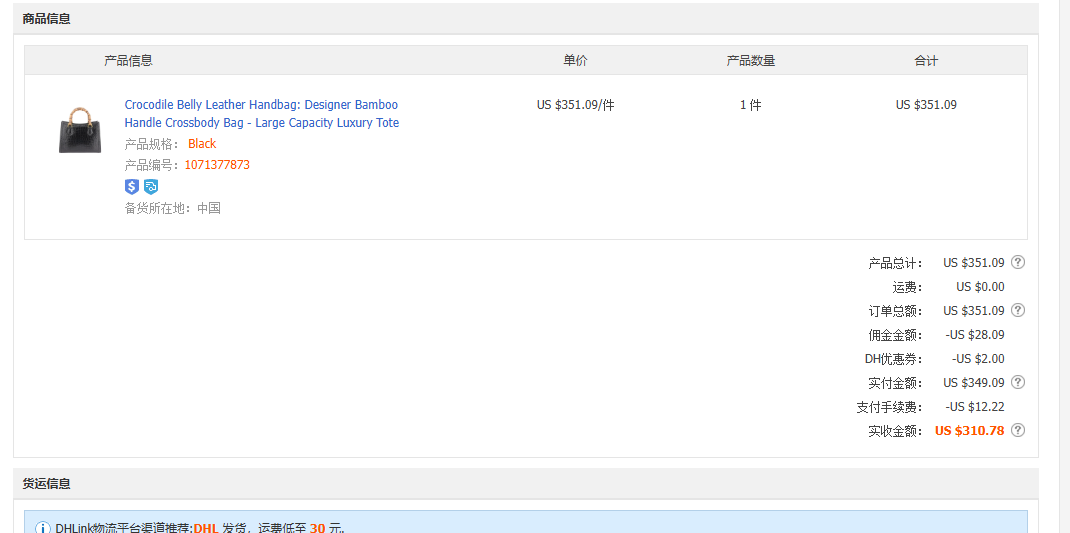Click the US $310.78 received amount

click(x=969, y=431)
